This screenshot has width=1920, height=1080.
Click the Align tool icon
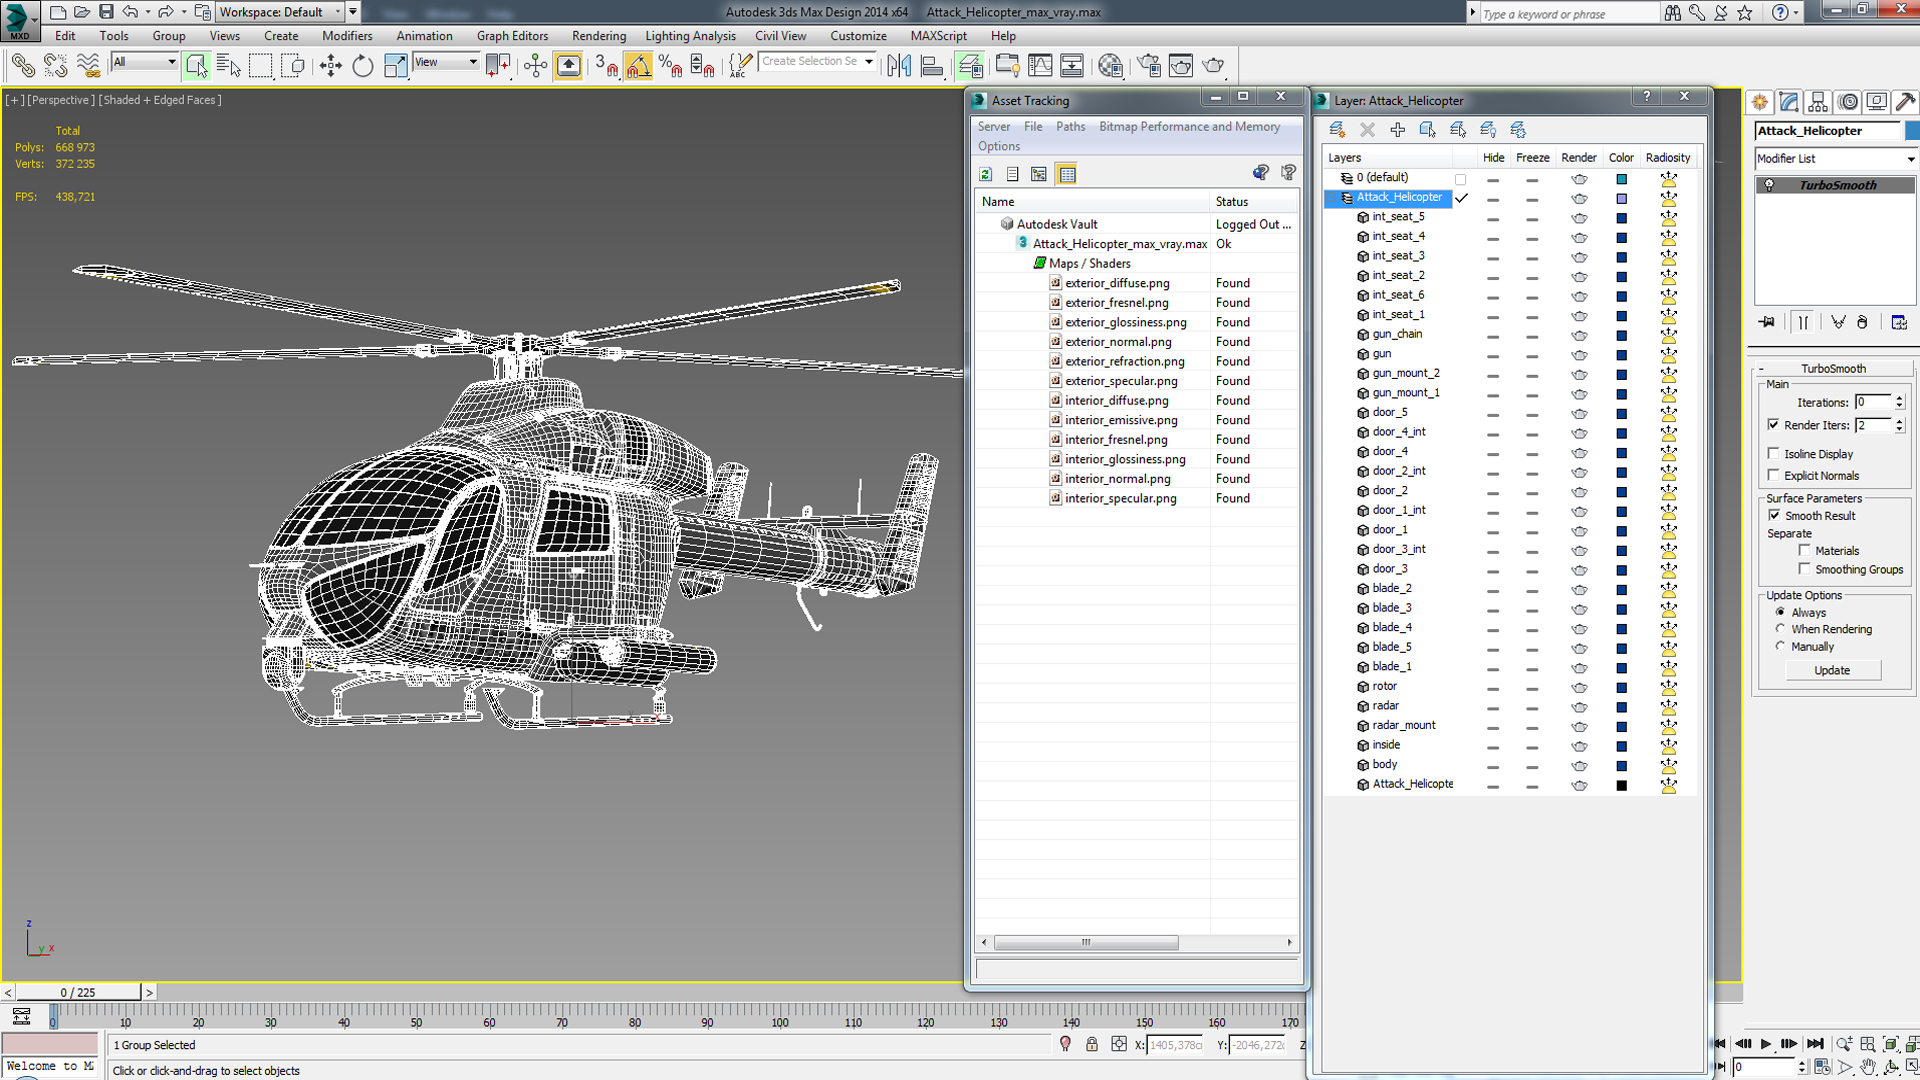pyautogui.click(x=932, y=66)
